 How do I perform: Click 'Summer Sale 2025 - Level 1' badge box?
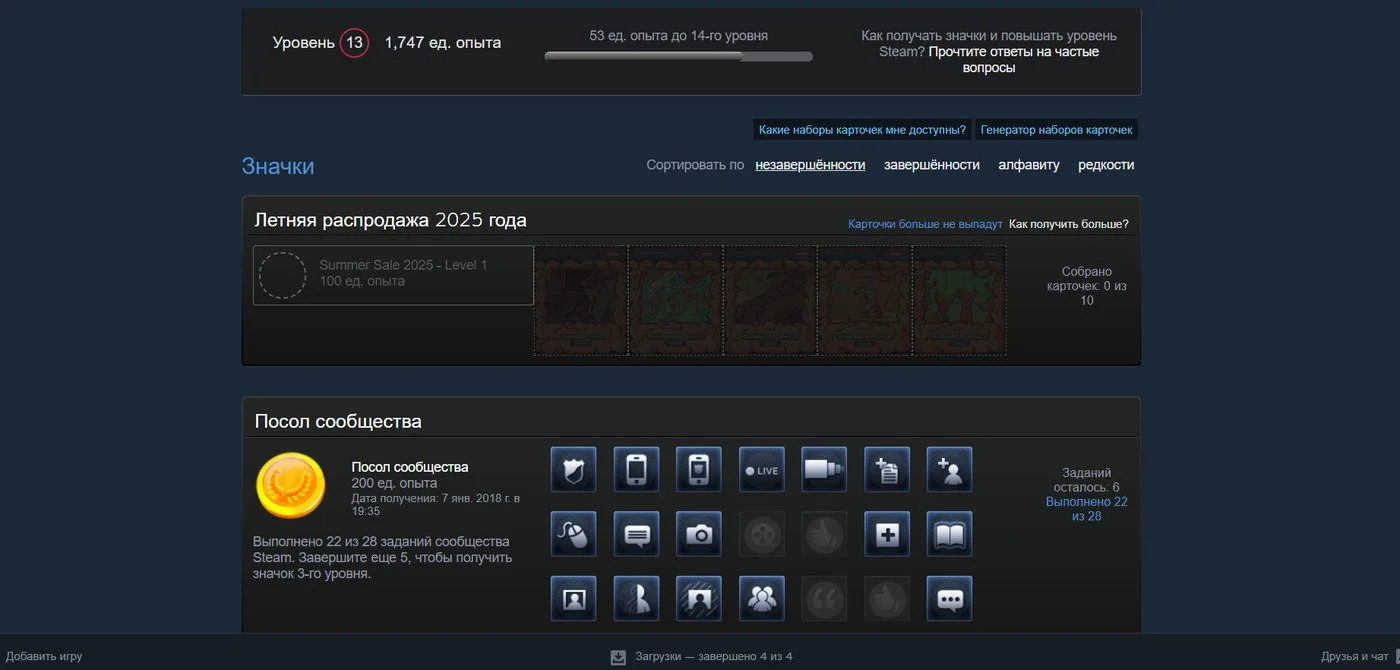[x=393, y=275]
